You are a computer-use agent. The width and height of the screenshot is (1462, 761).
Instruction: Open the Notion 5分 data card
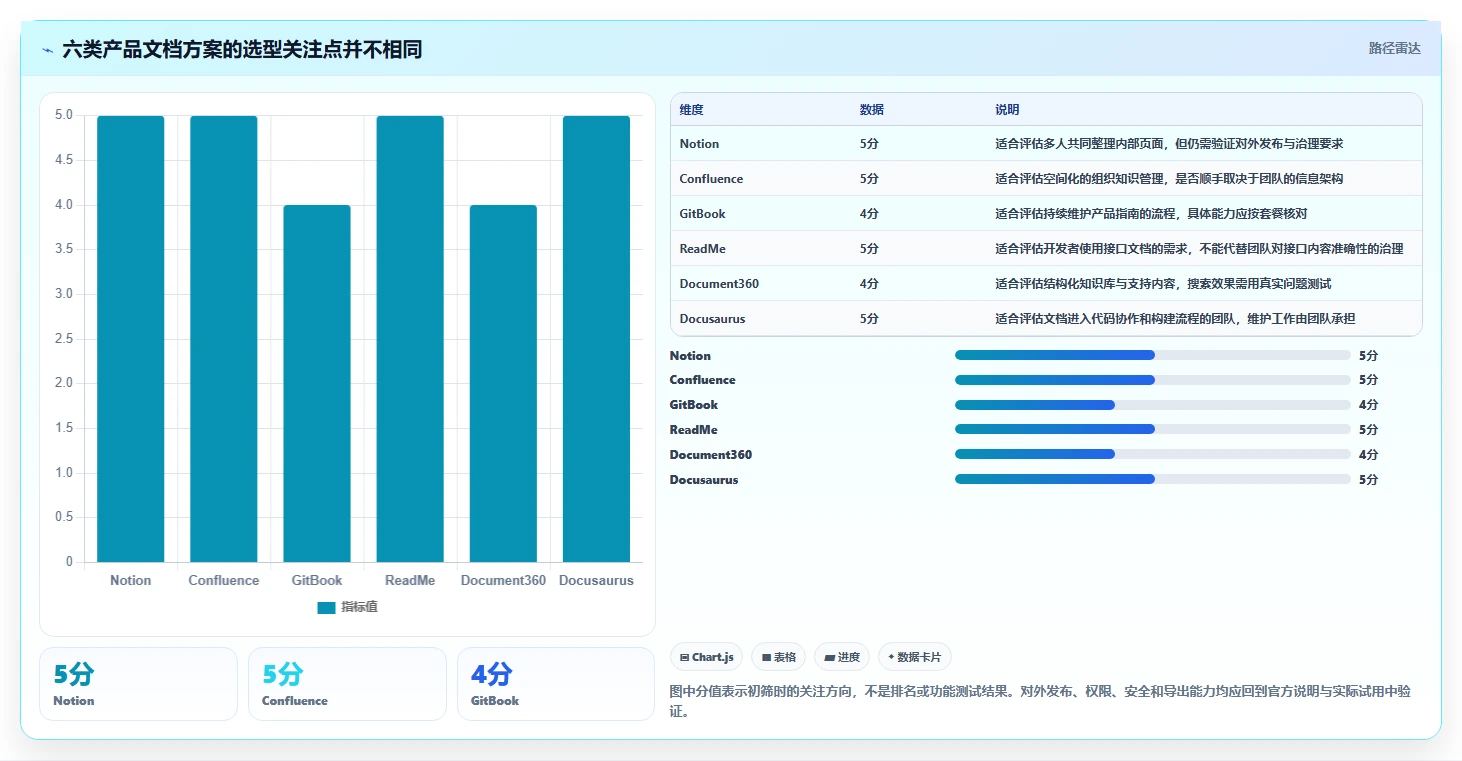pos(138,684)
